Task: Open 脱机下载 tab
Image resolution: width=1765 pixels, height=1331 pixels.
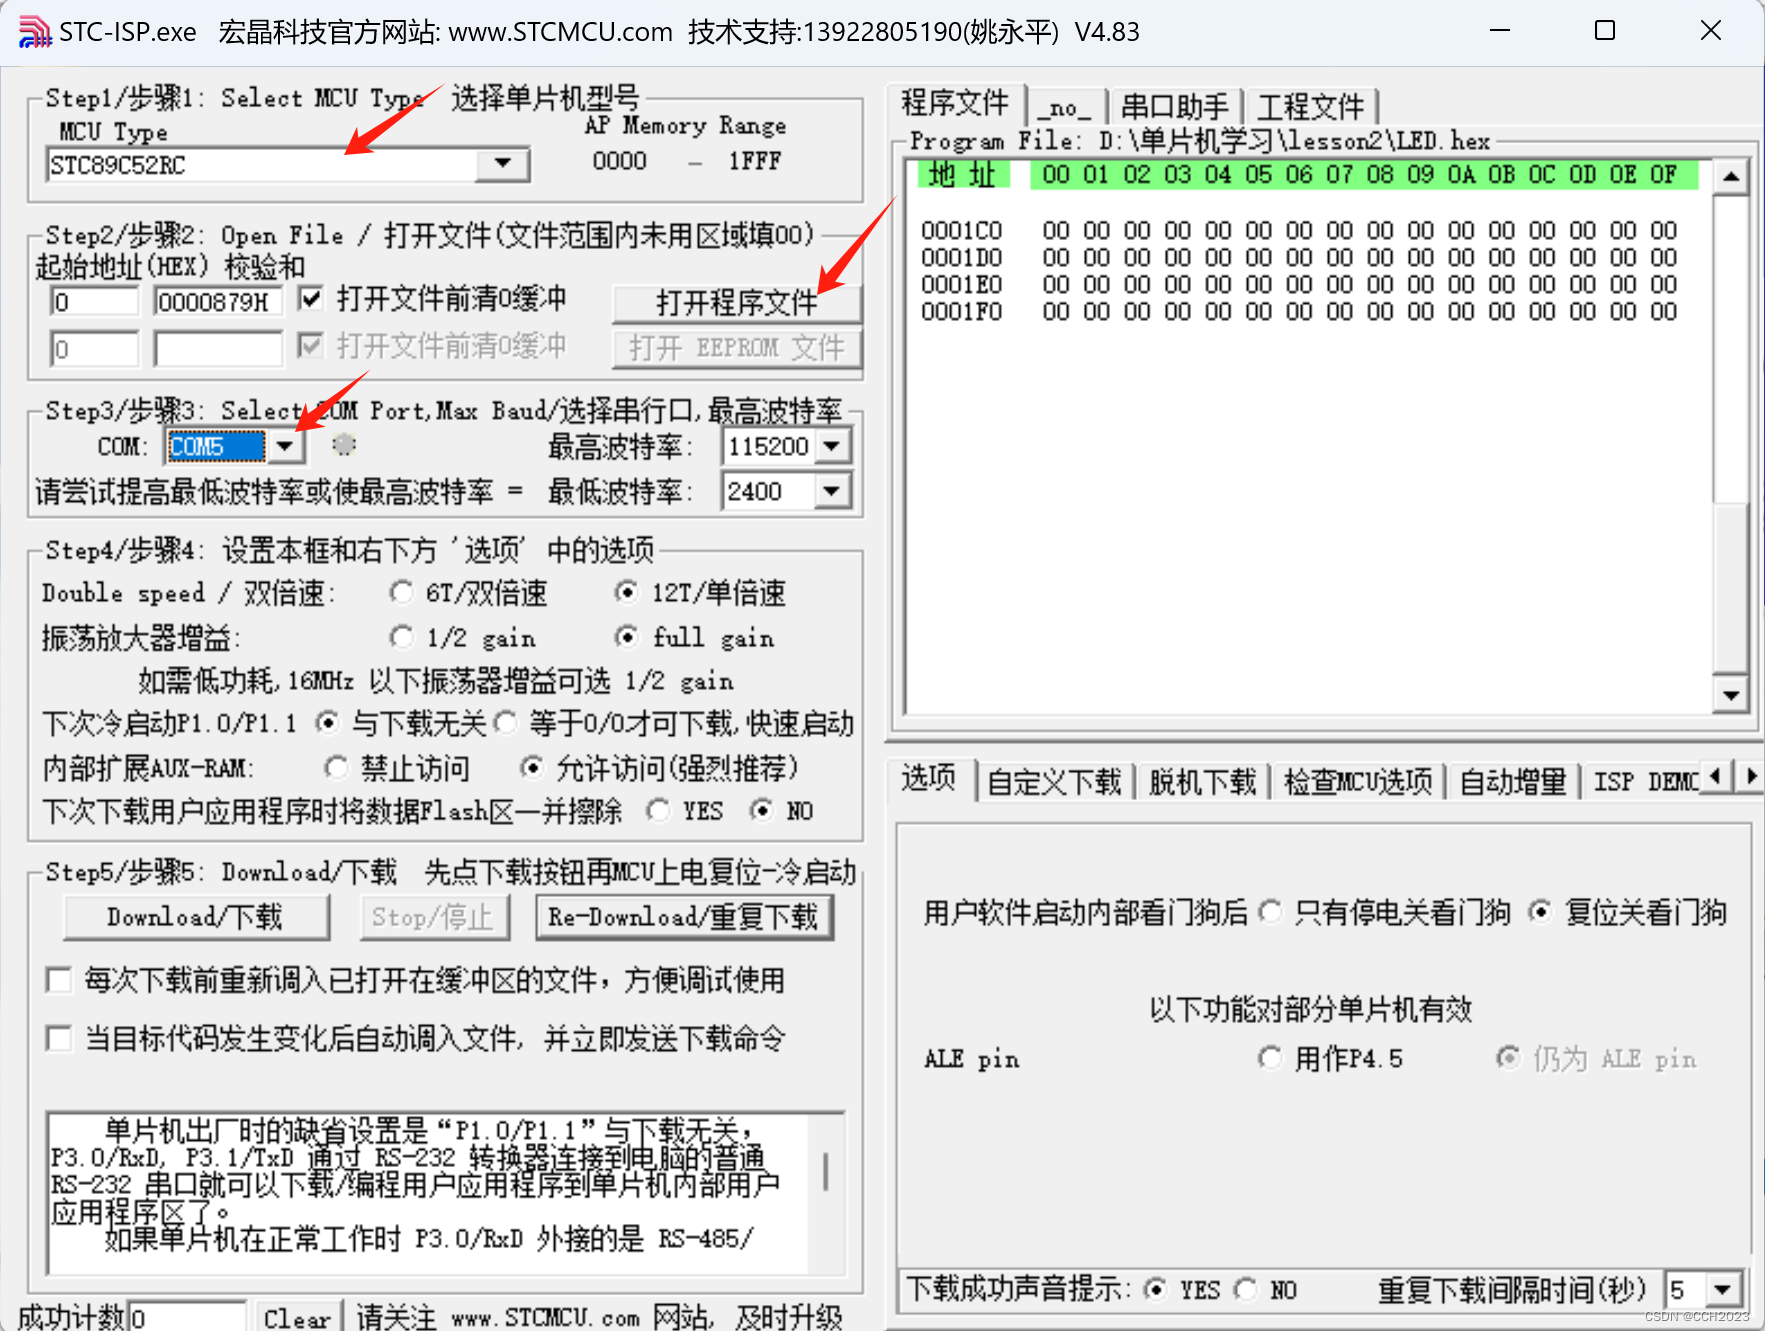Action: pos(1202,782)
